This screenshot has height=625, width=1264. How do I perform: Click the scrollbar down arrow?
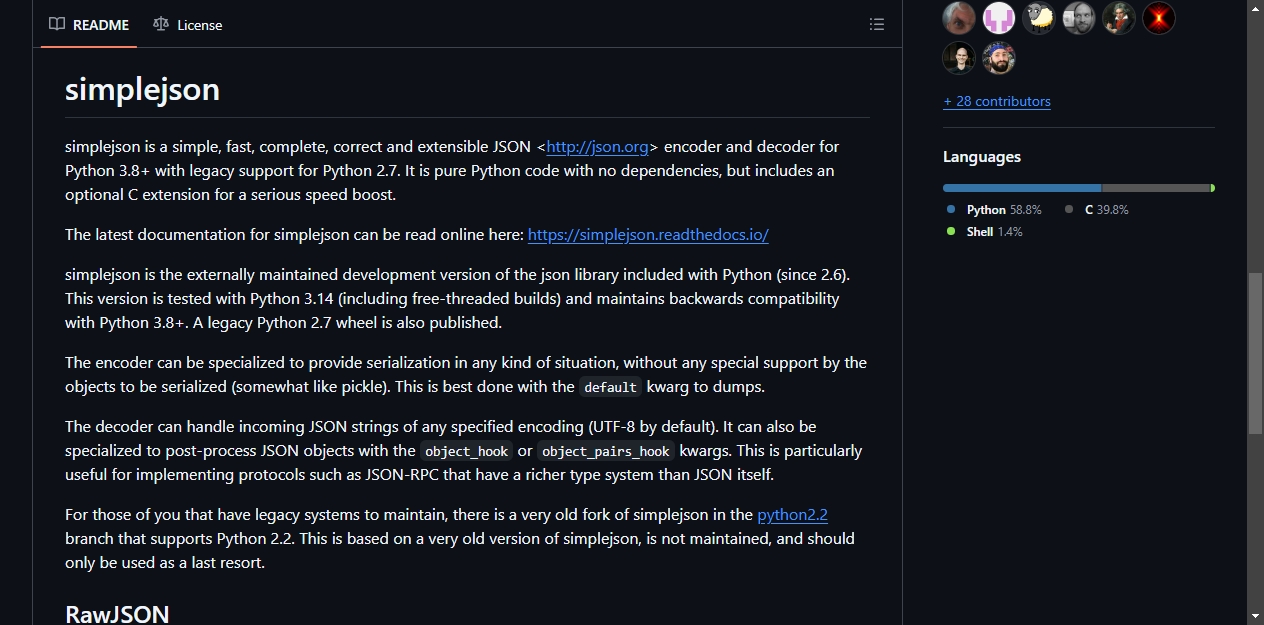tap(1255, 616)
